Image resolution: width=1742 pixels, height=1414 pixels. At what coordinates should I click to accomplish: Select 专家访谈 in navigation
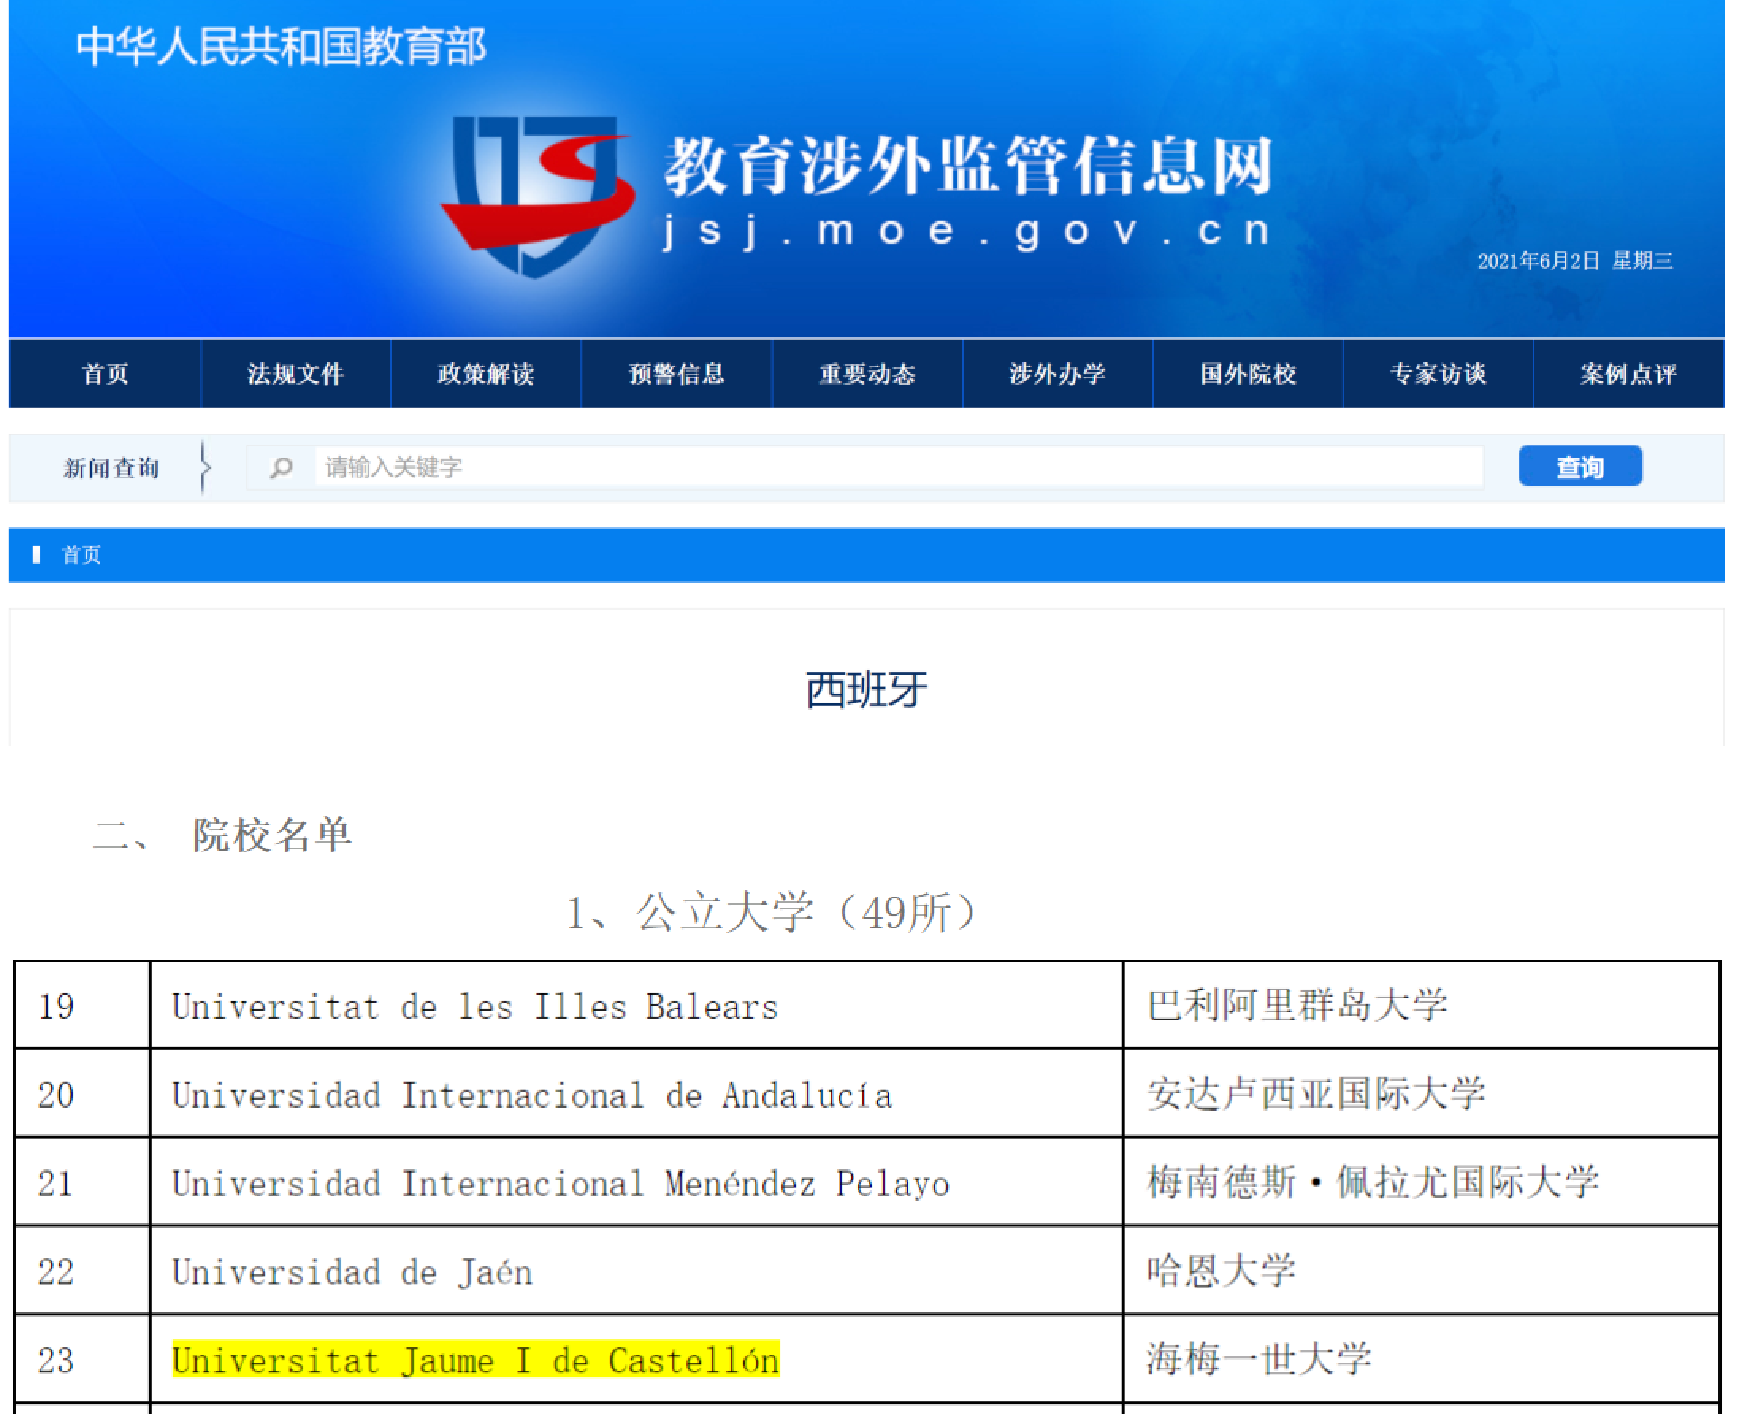click(x=1438, y=374)
